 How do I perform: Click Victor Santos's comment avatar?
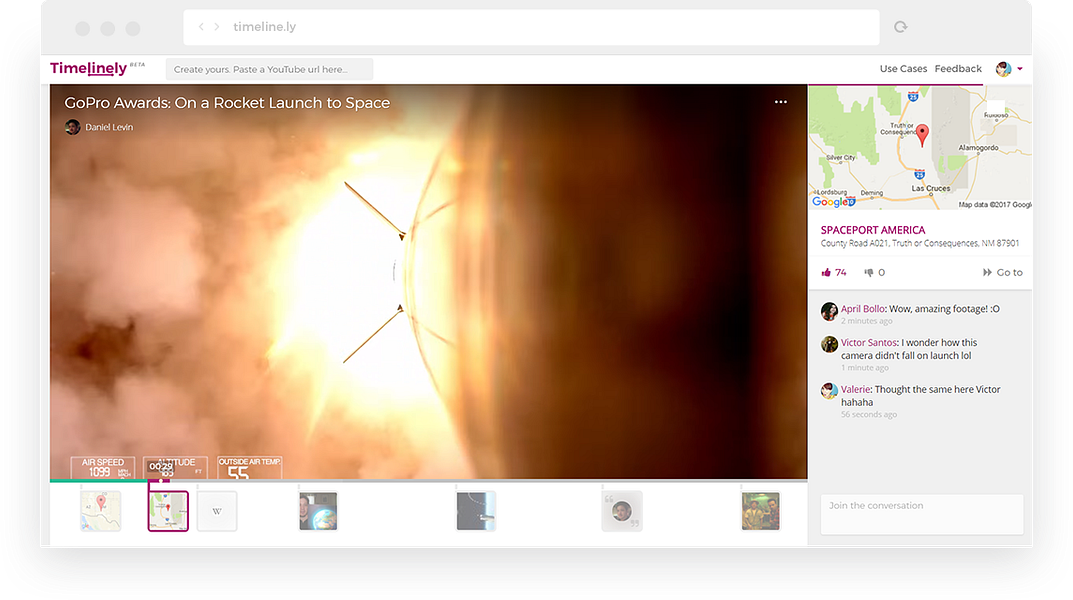[x=829, y=344]
